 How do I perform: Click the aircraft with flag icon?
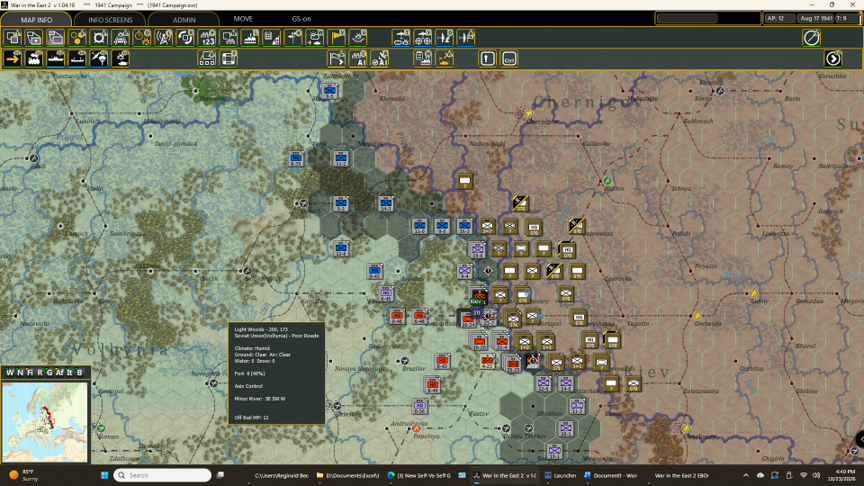(x=466, y=38)
